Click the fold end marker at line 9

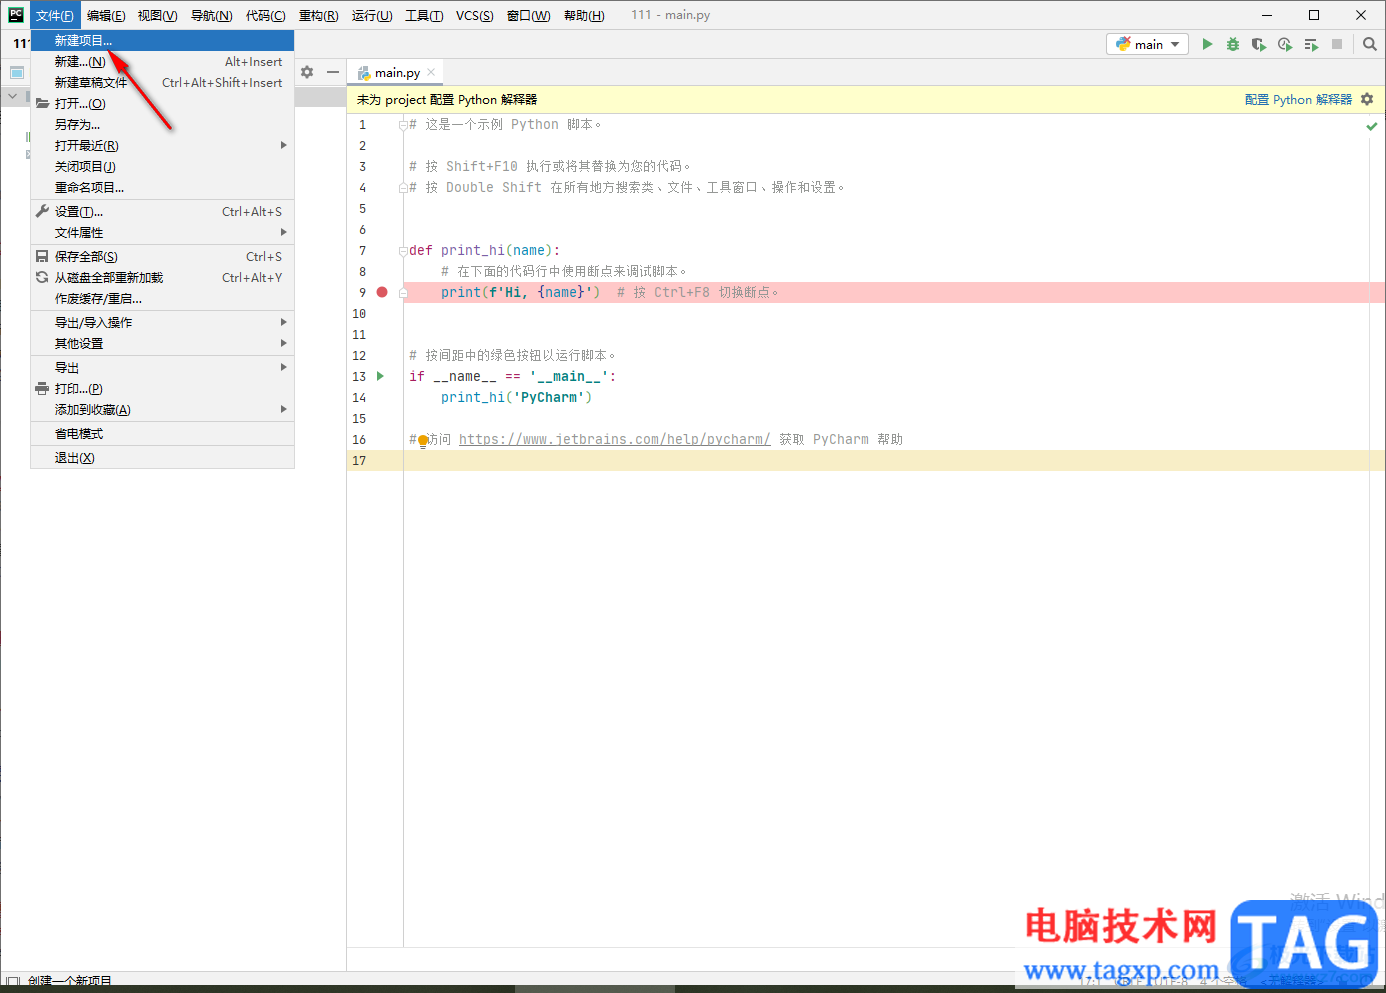[402, 293]
